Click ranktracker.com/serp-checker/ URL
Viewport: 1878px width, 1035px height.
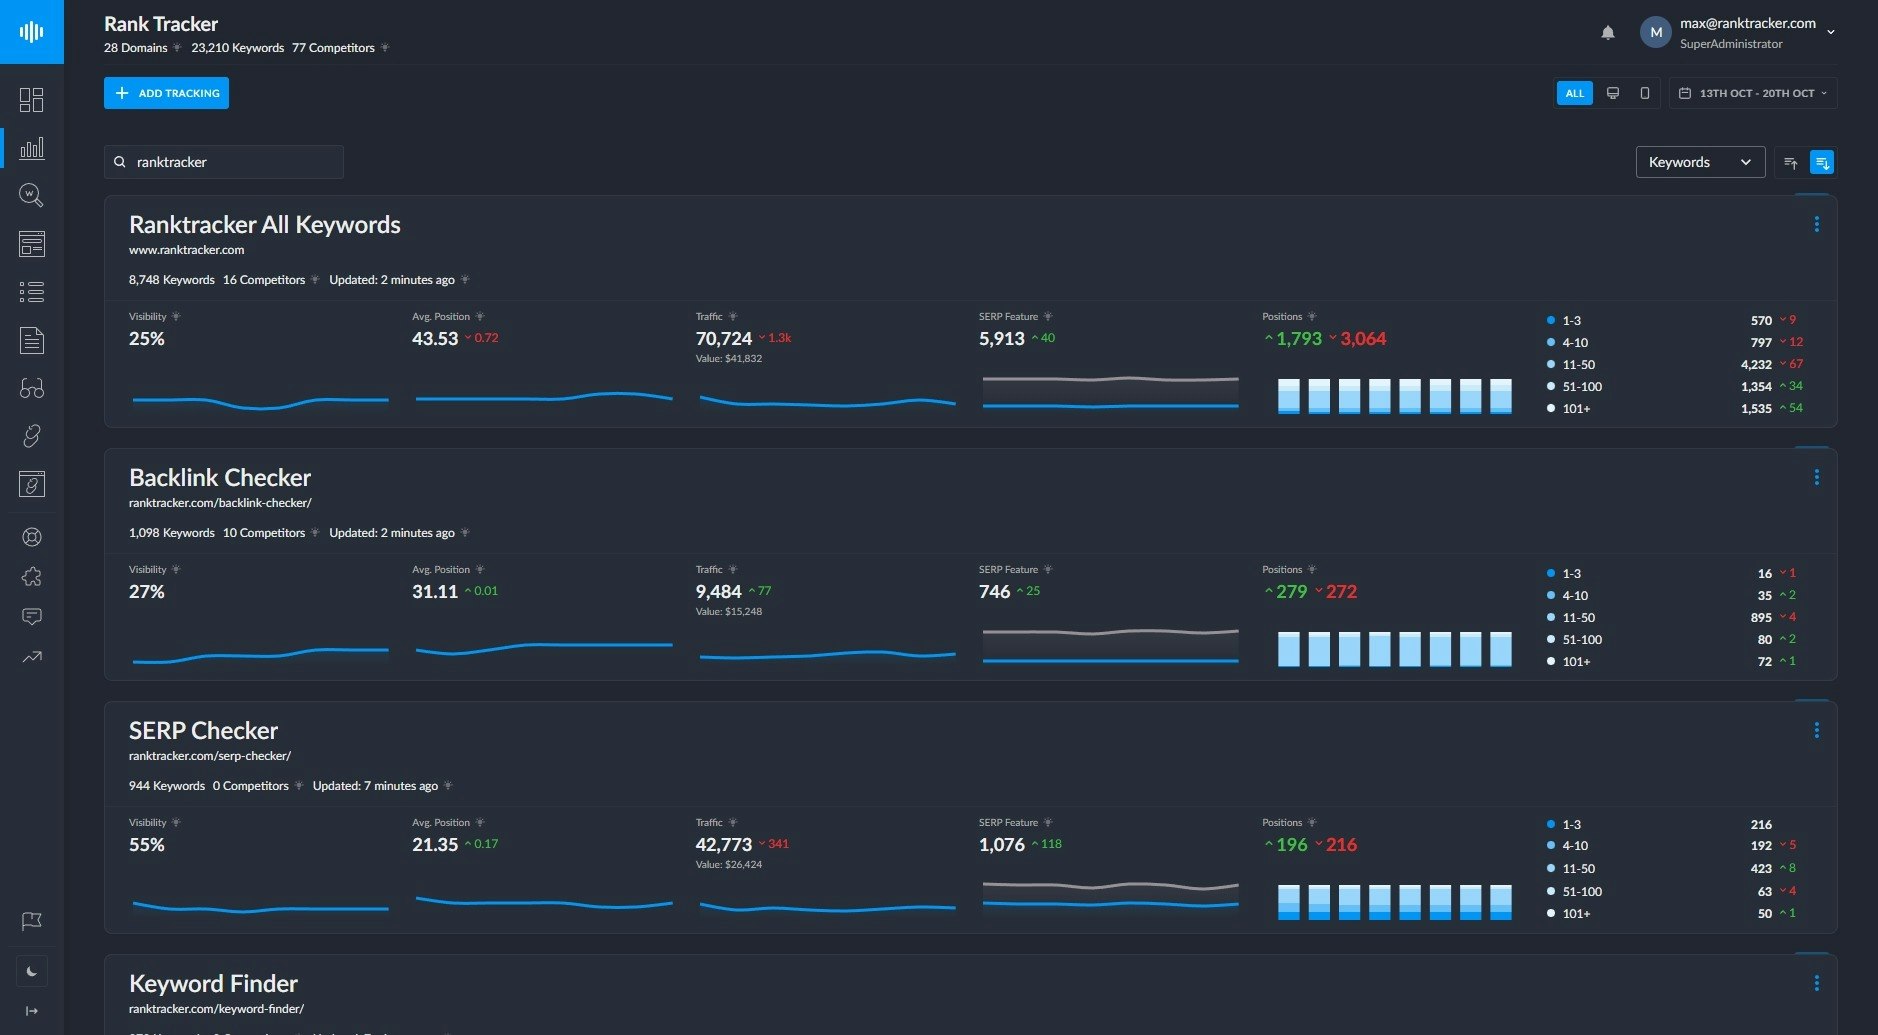click(210, 756)
